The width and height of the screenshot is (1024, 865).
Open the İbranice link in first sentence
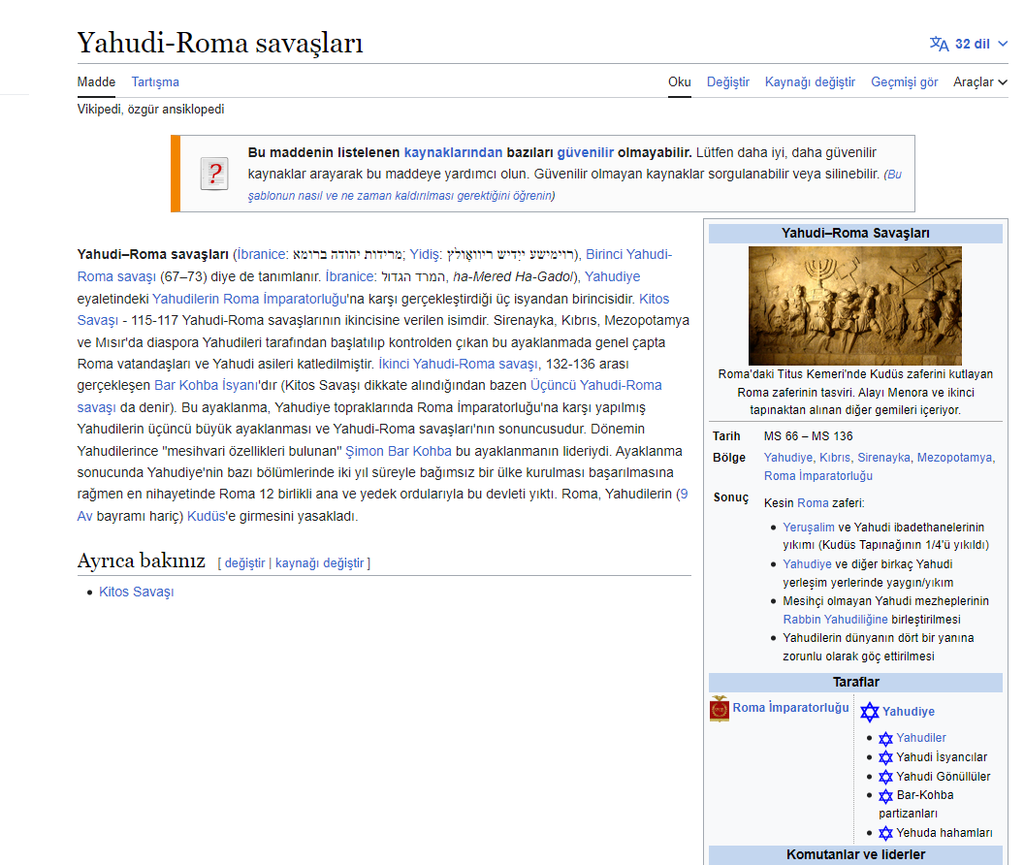(261, 254)
